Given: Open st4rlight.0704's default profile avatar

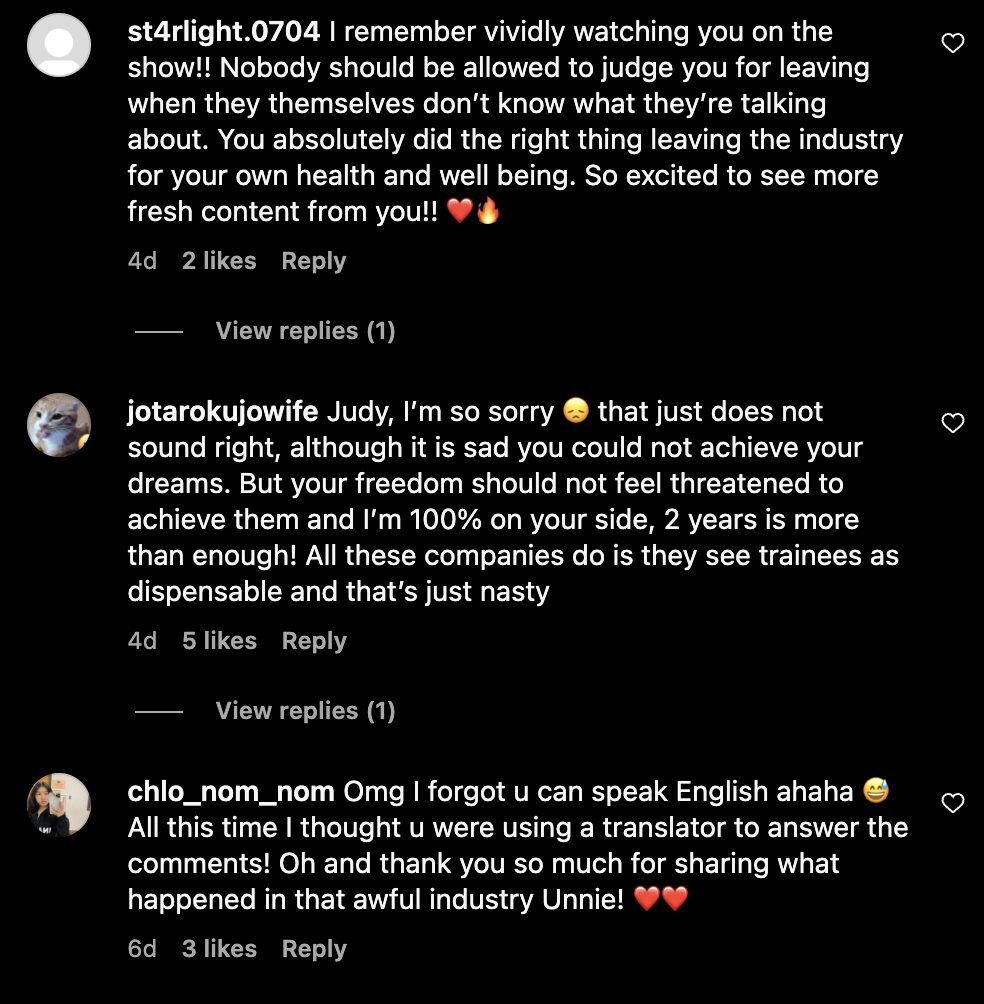Looking at the screenshot, I should [59, 45].
